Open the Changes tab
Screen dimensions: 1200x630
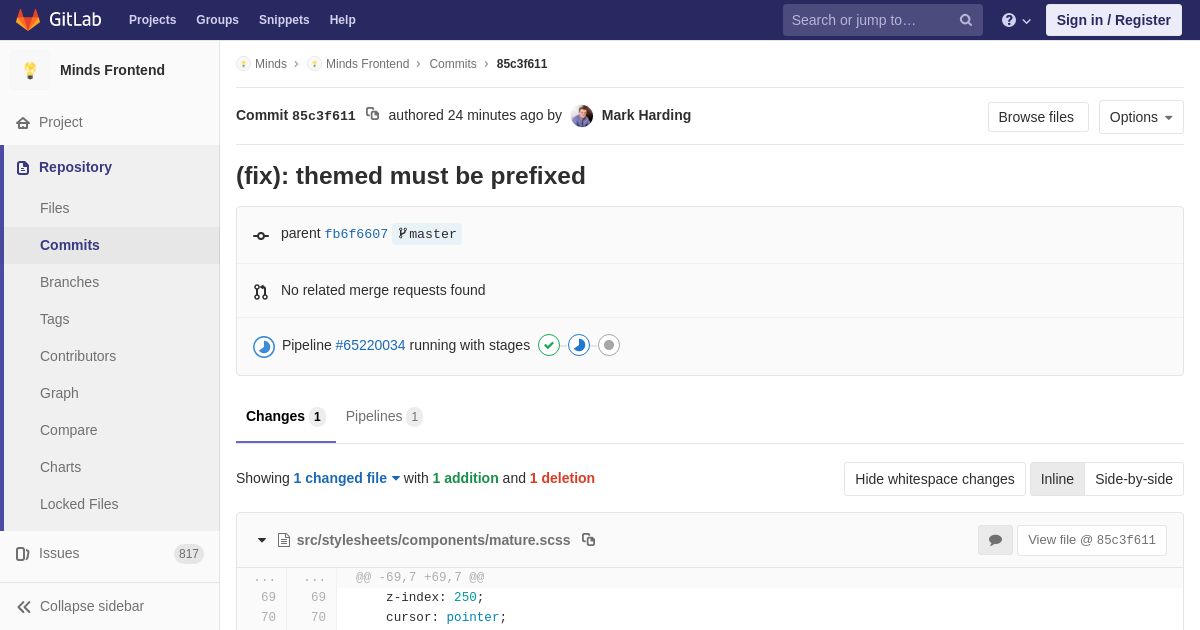click(286, 416)
